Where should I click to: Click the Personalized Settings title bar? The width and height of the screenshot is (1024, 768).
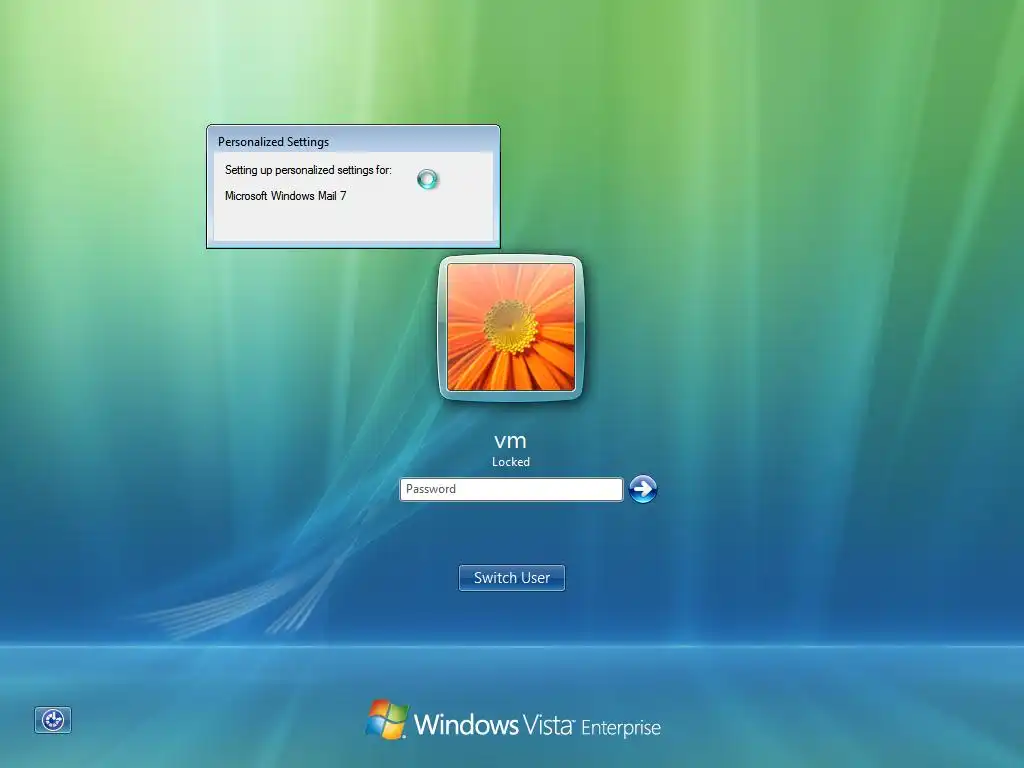click(x=353, y=141)
